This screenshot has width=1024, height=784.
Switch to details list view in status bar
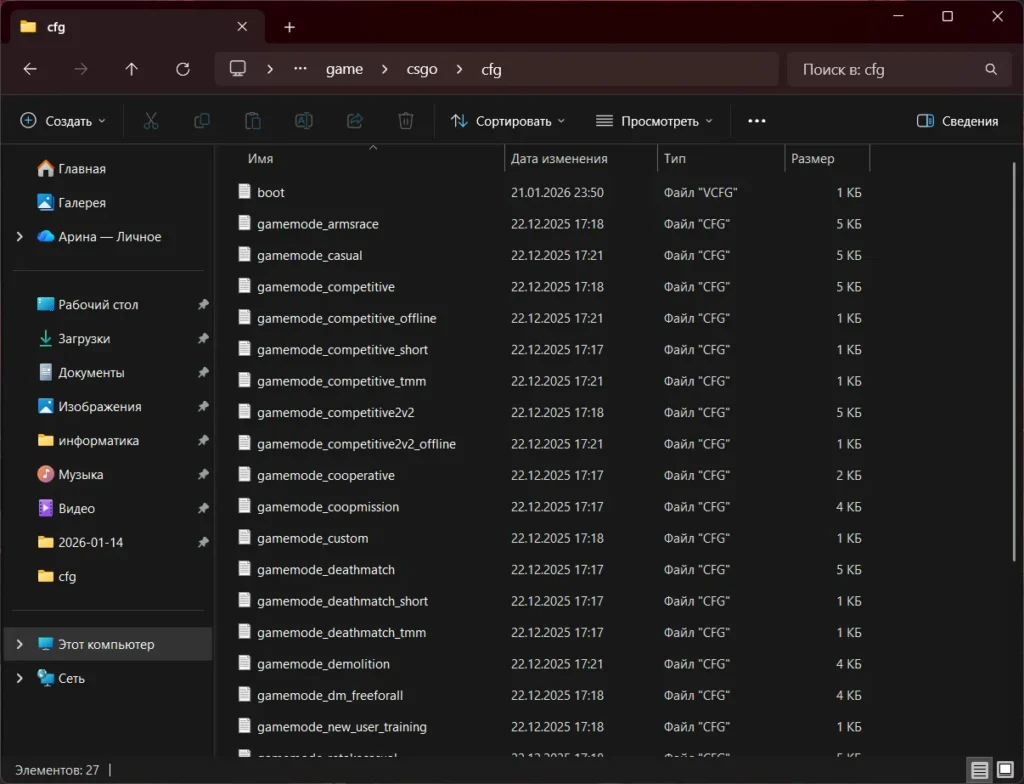[980, 770]
